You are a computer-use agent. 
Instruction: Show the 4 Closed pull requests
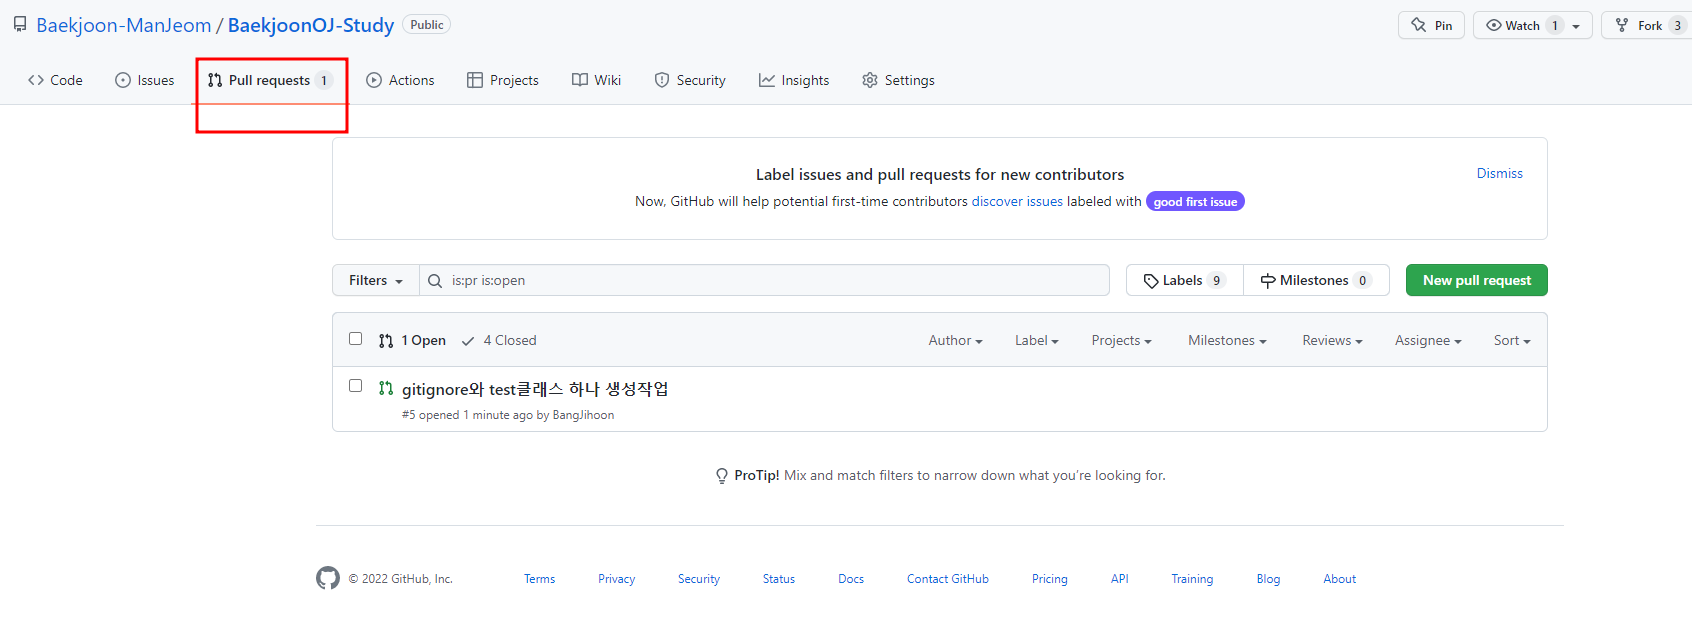click(499, 341)
